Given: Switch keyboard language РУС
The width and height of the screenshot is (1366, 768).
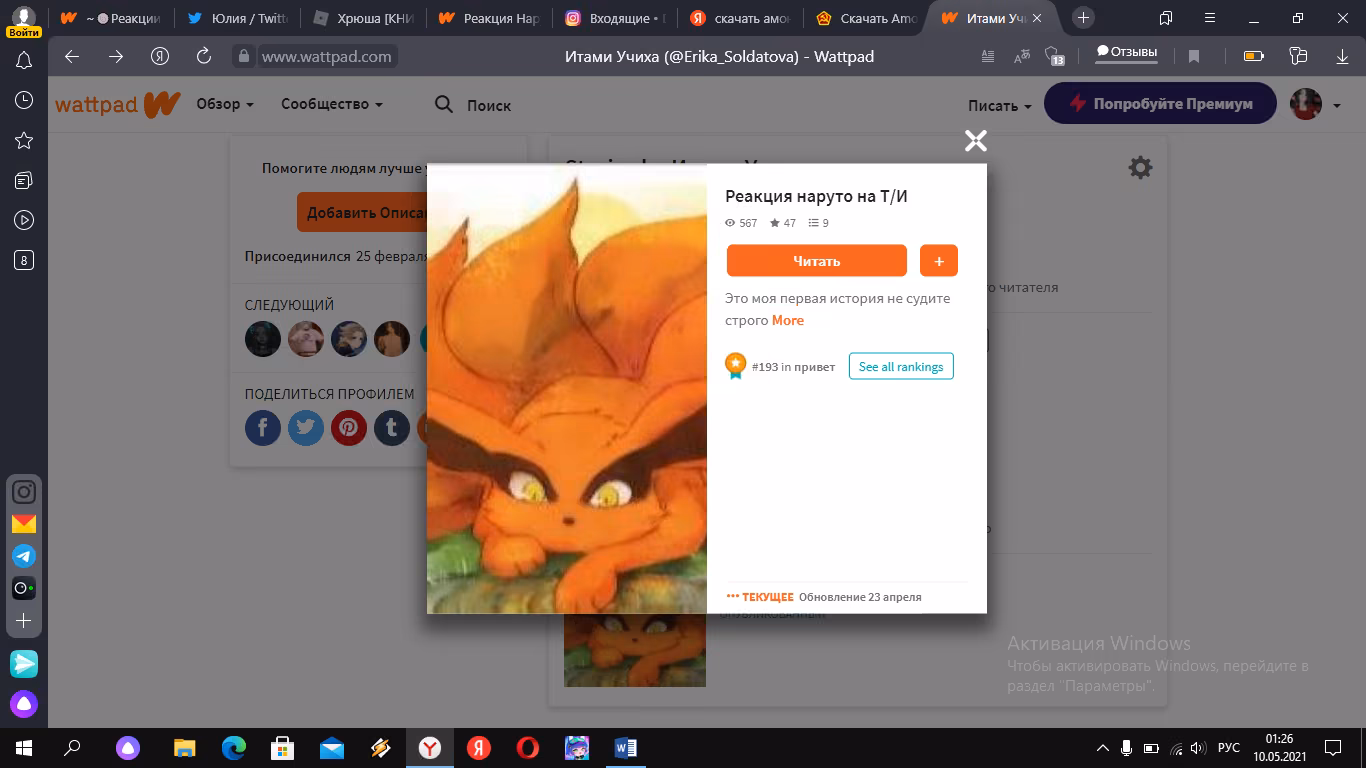Looking at the screenshot, I should point(1229,748).
